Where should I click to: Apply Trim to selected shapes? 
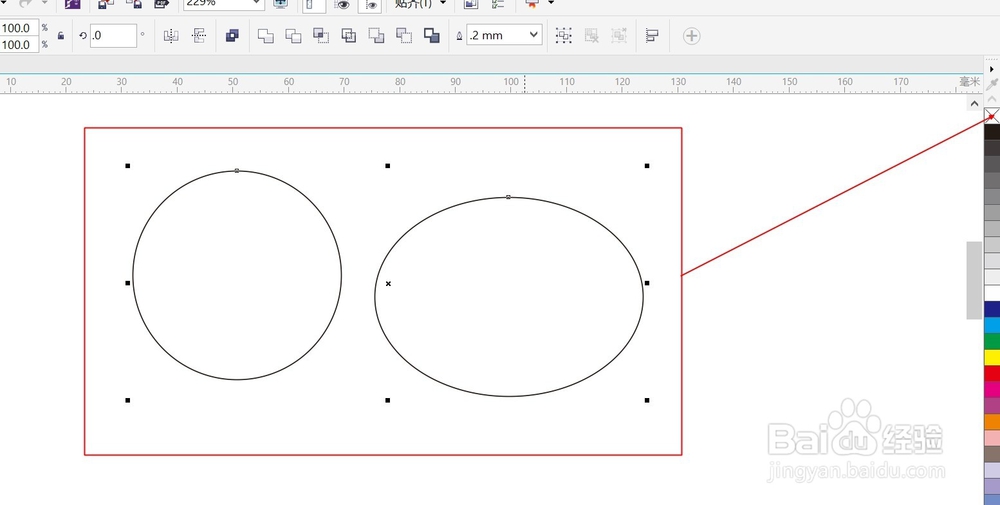[x=293, y=36]
